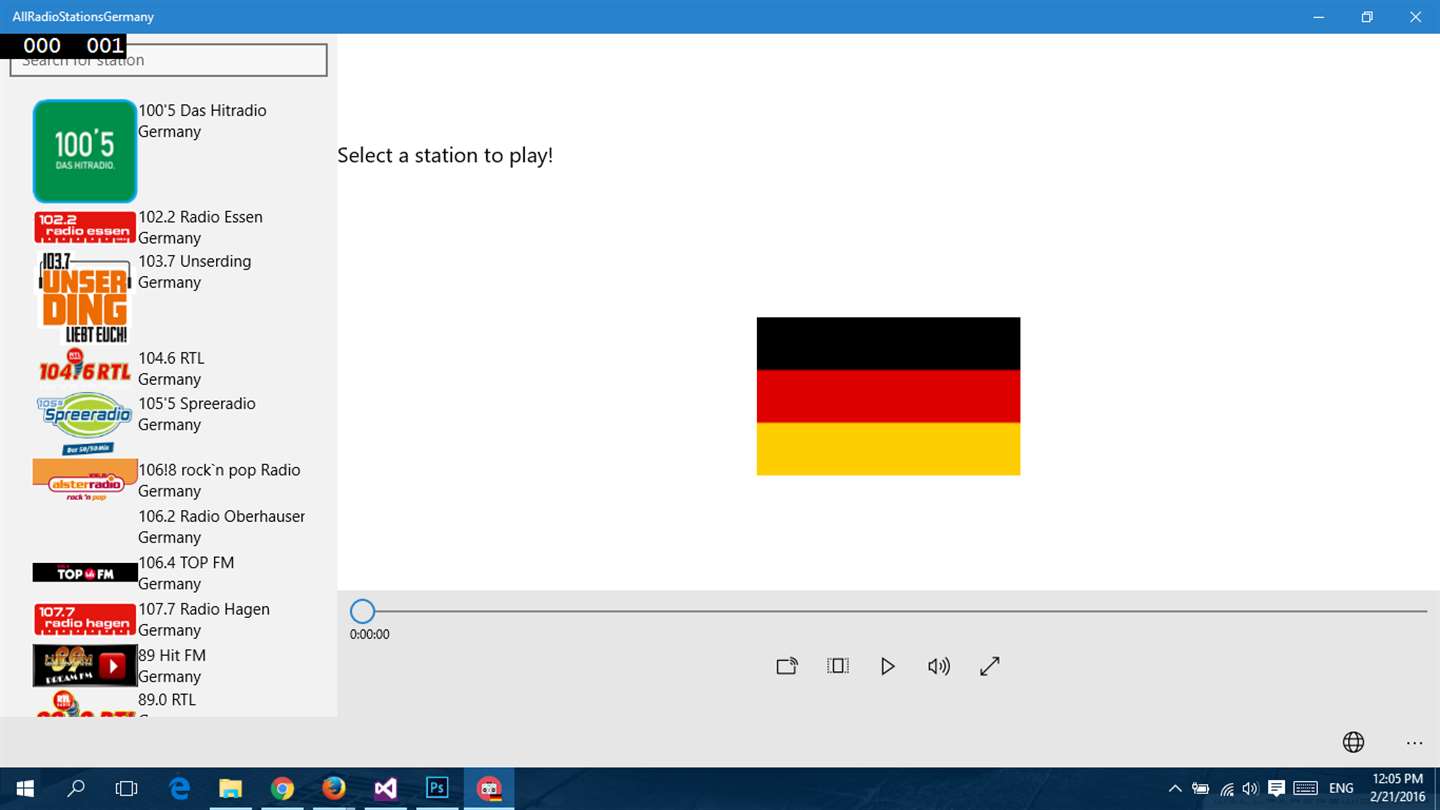Click the 107.7 Radio Hagen title
1440x810 pixels.
[204, 609]
